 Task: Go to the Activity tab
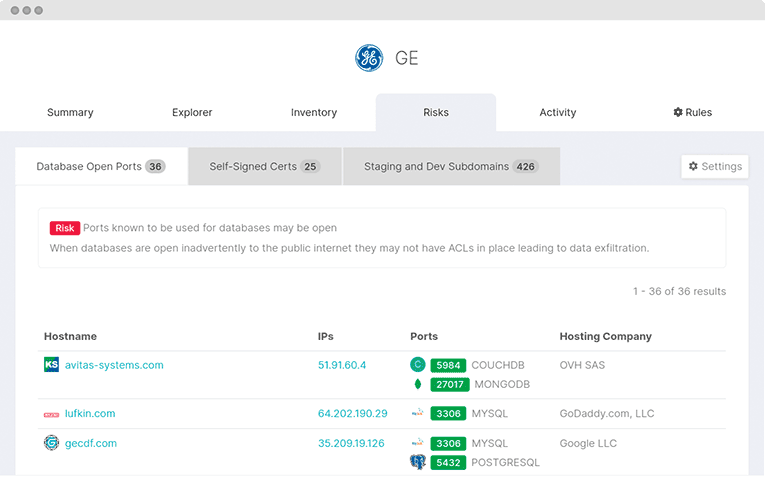click(x=558, y=112)
